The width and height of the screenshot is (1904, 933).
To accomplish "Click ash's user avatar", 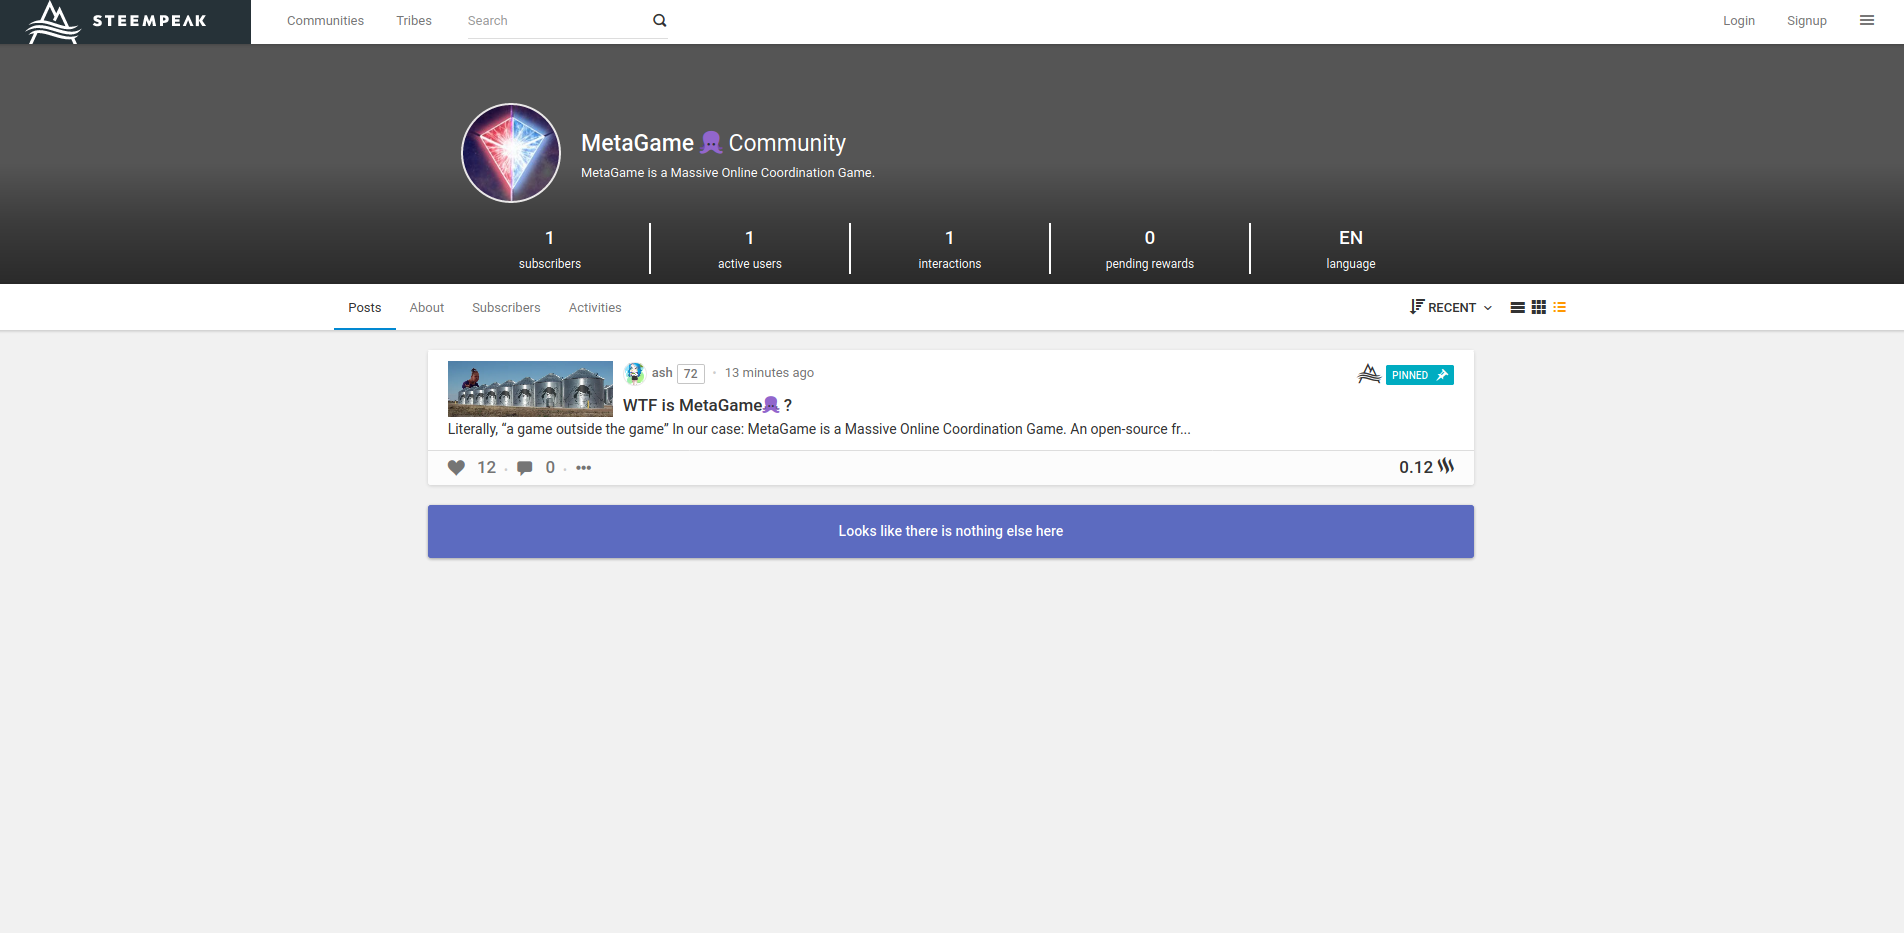I will [x=635, y=373].
